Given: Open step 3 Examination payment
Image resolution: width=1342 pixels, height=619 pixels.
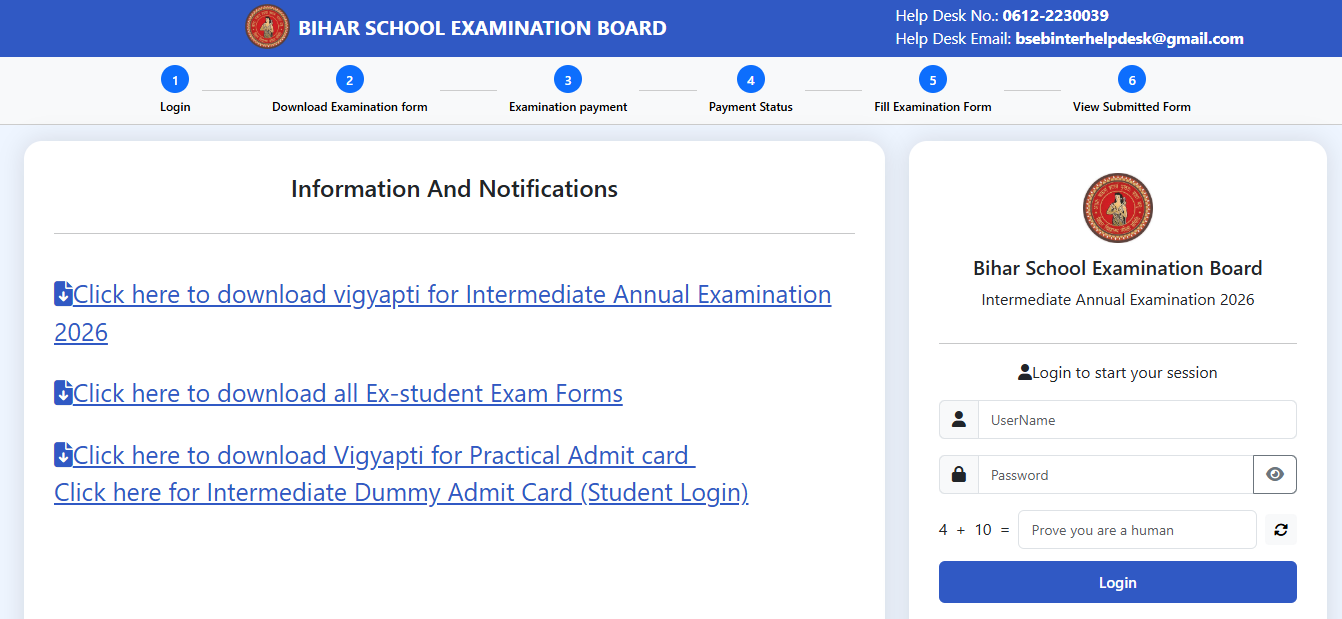Looking at the screenshot, I should pos(567,79).
